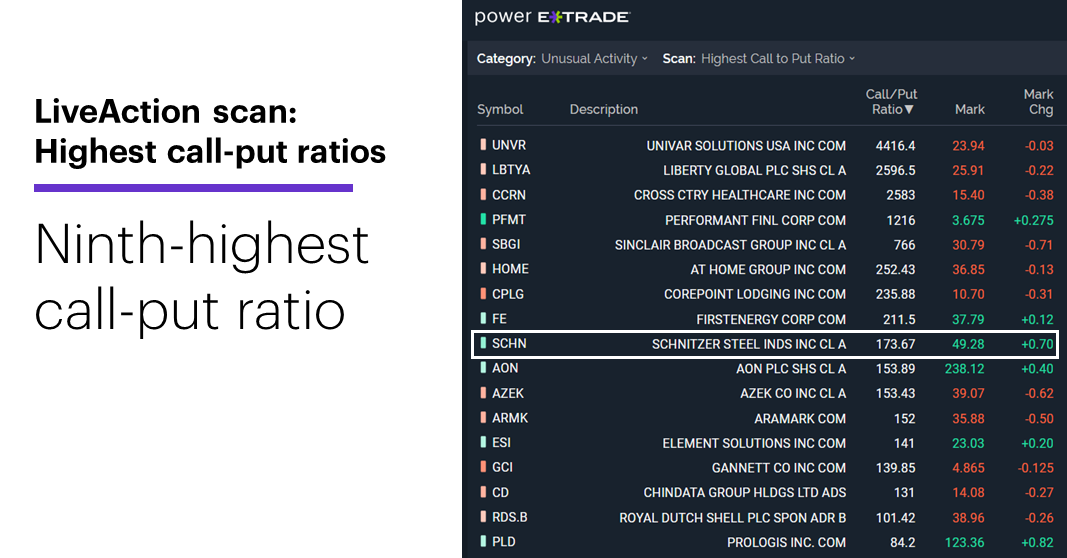Select the HOME symbol

pos(510,269)
